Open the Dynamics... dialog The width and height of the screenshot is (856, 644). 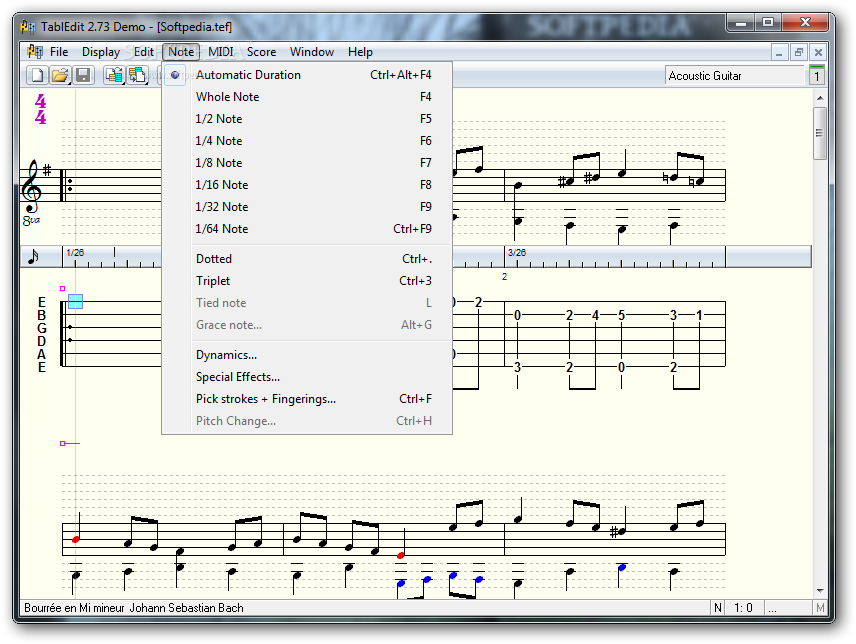click(x=307, y=355)
